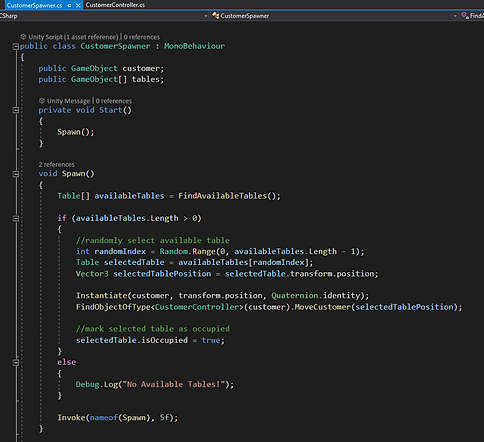Click the Vector3 selectedTablePosition declaration
This screenshot has width=484, height=442.
click(x=227, y=274)
